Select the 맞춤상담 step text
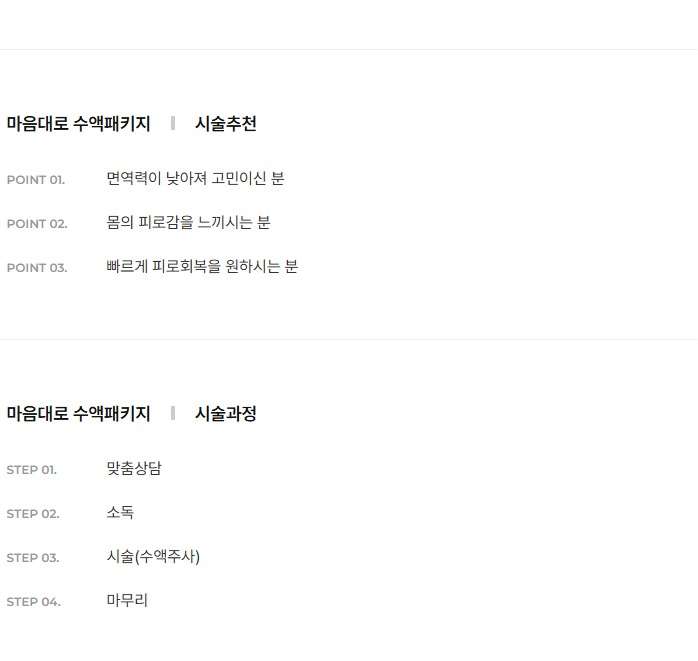This screenshot has height=661, width=698. pos(134,468)
